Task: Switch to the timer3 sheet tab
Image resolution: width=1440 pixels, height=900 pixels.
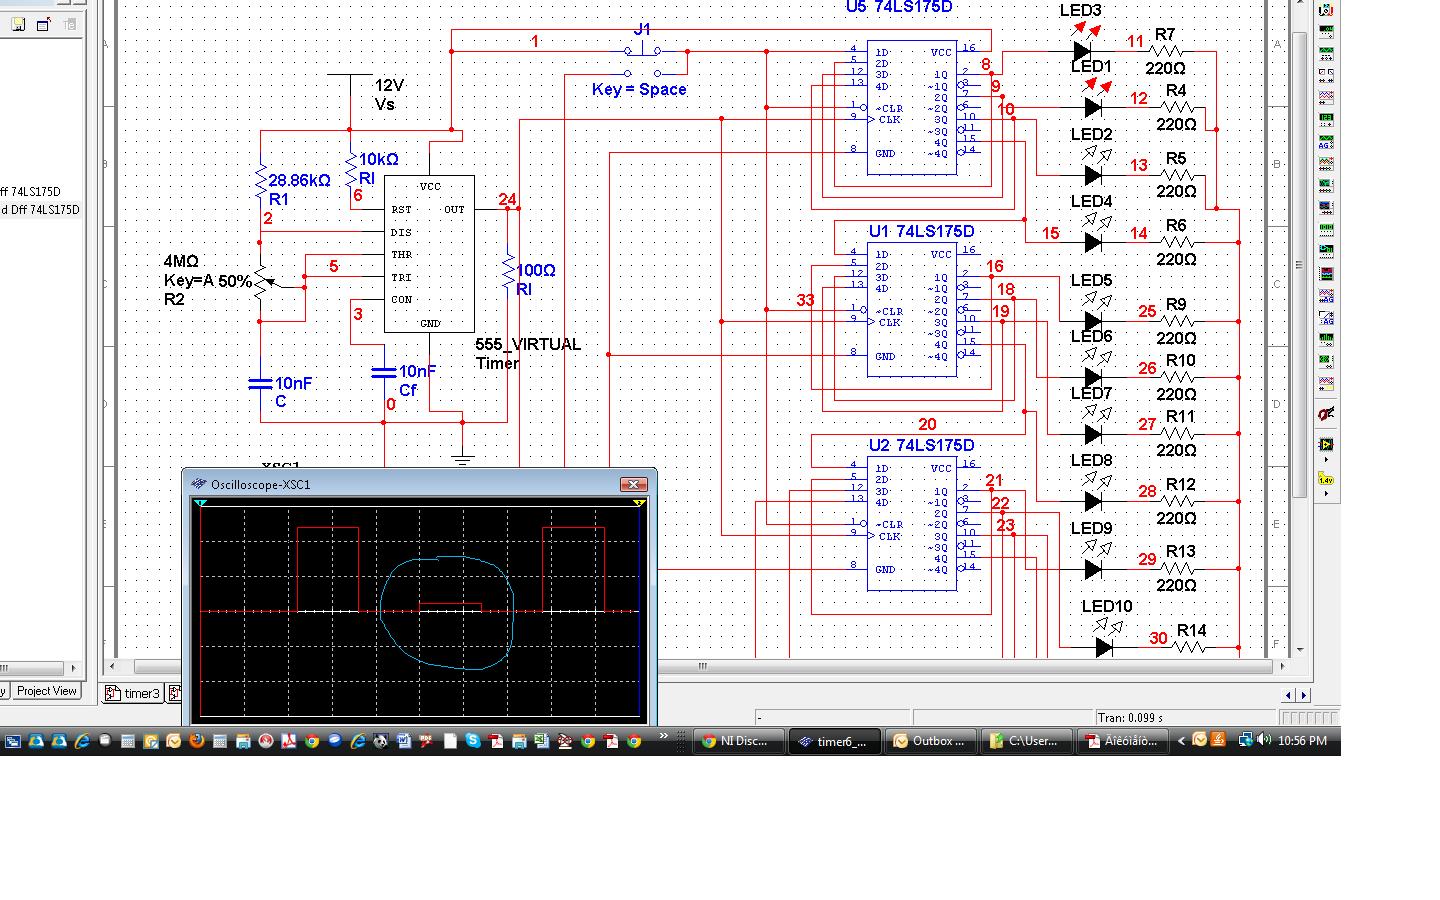Action: (132, 693)
